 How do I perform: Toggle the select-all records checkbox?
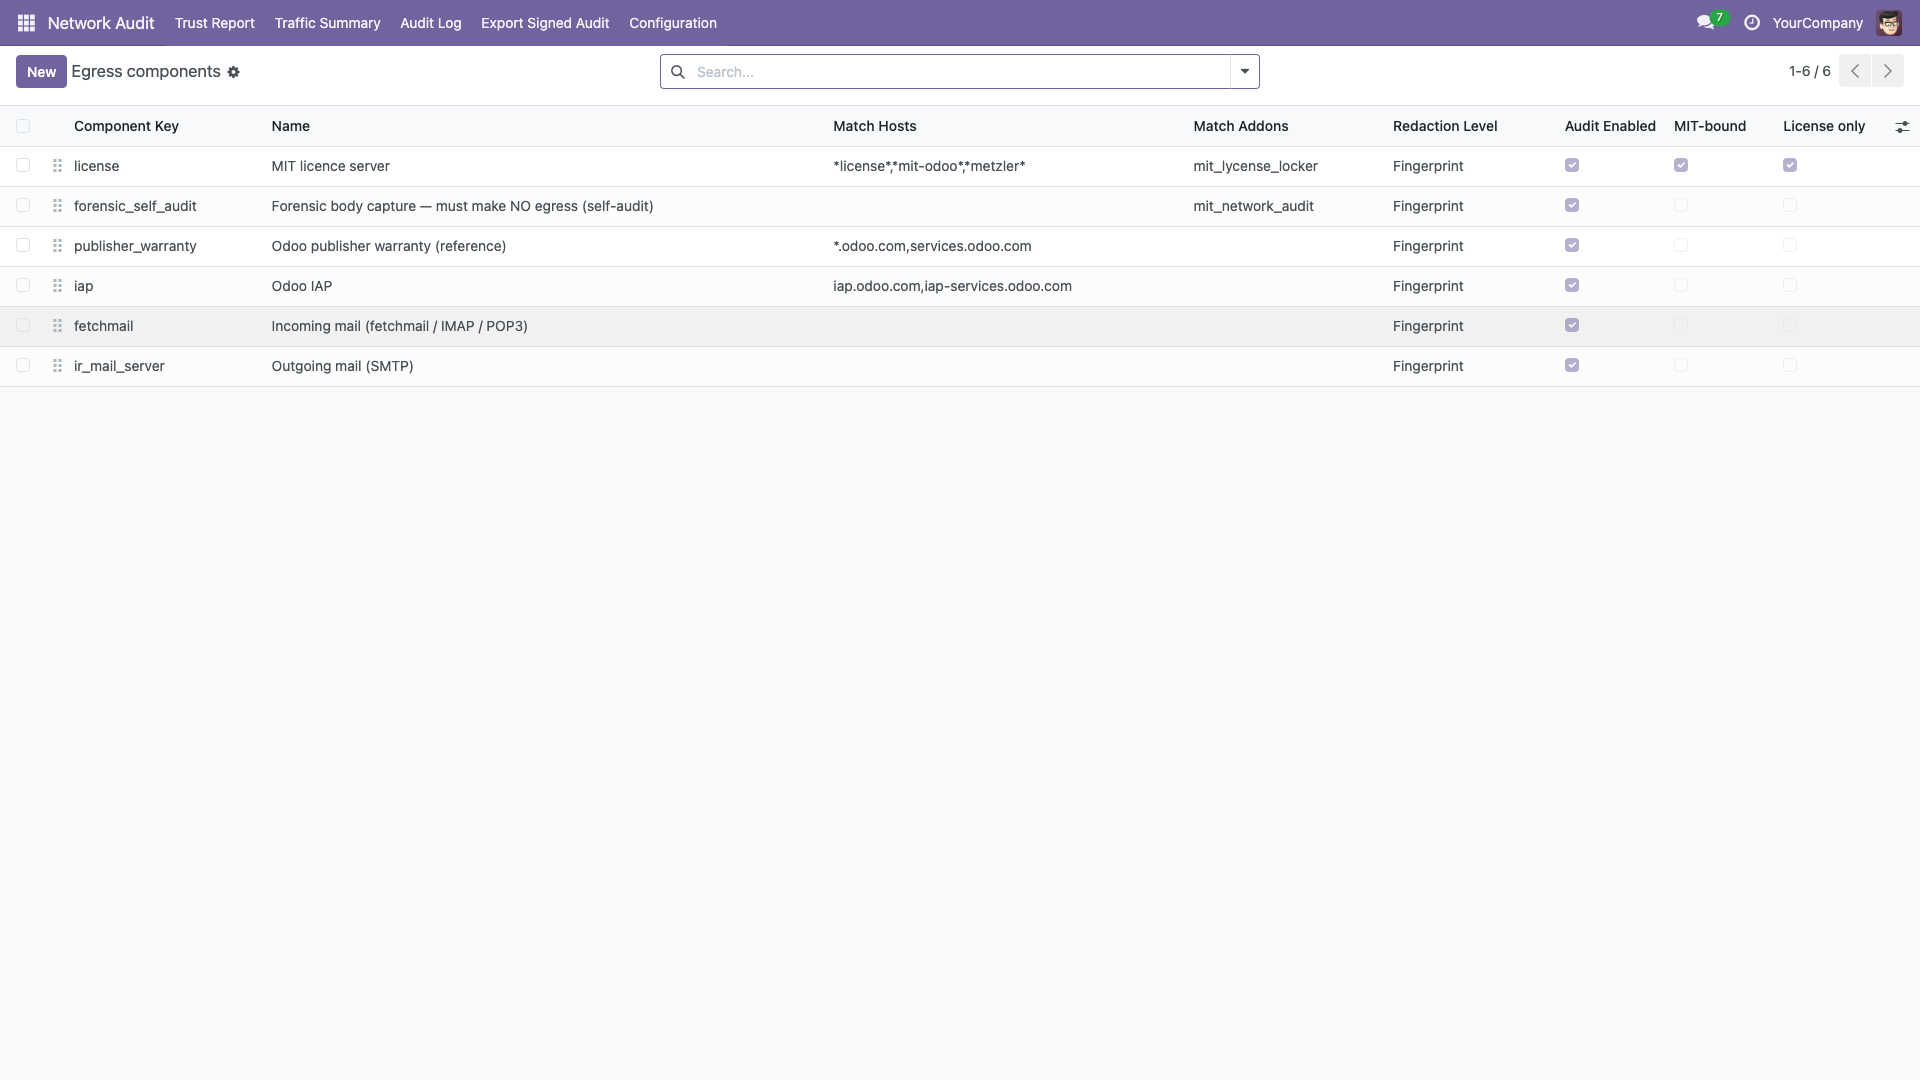23,126
